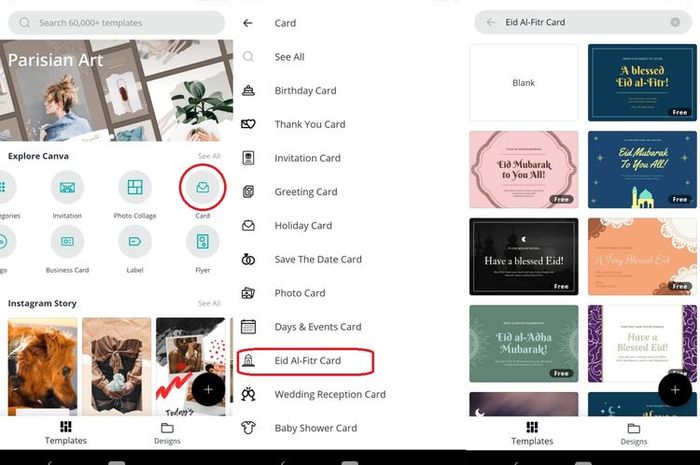Open the Flyer category icon
The width and height of the screenshot is (700, 465).
point(202,242)
